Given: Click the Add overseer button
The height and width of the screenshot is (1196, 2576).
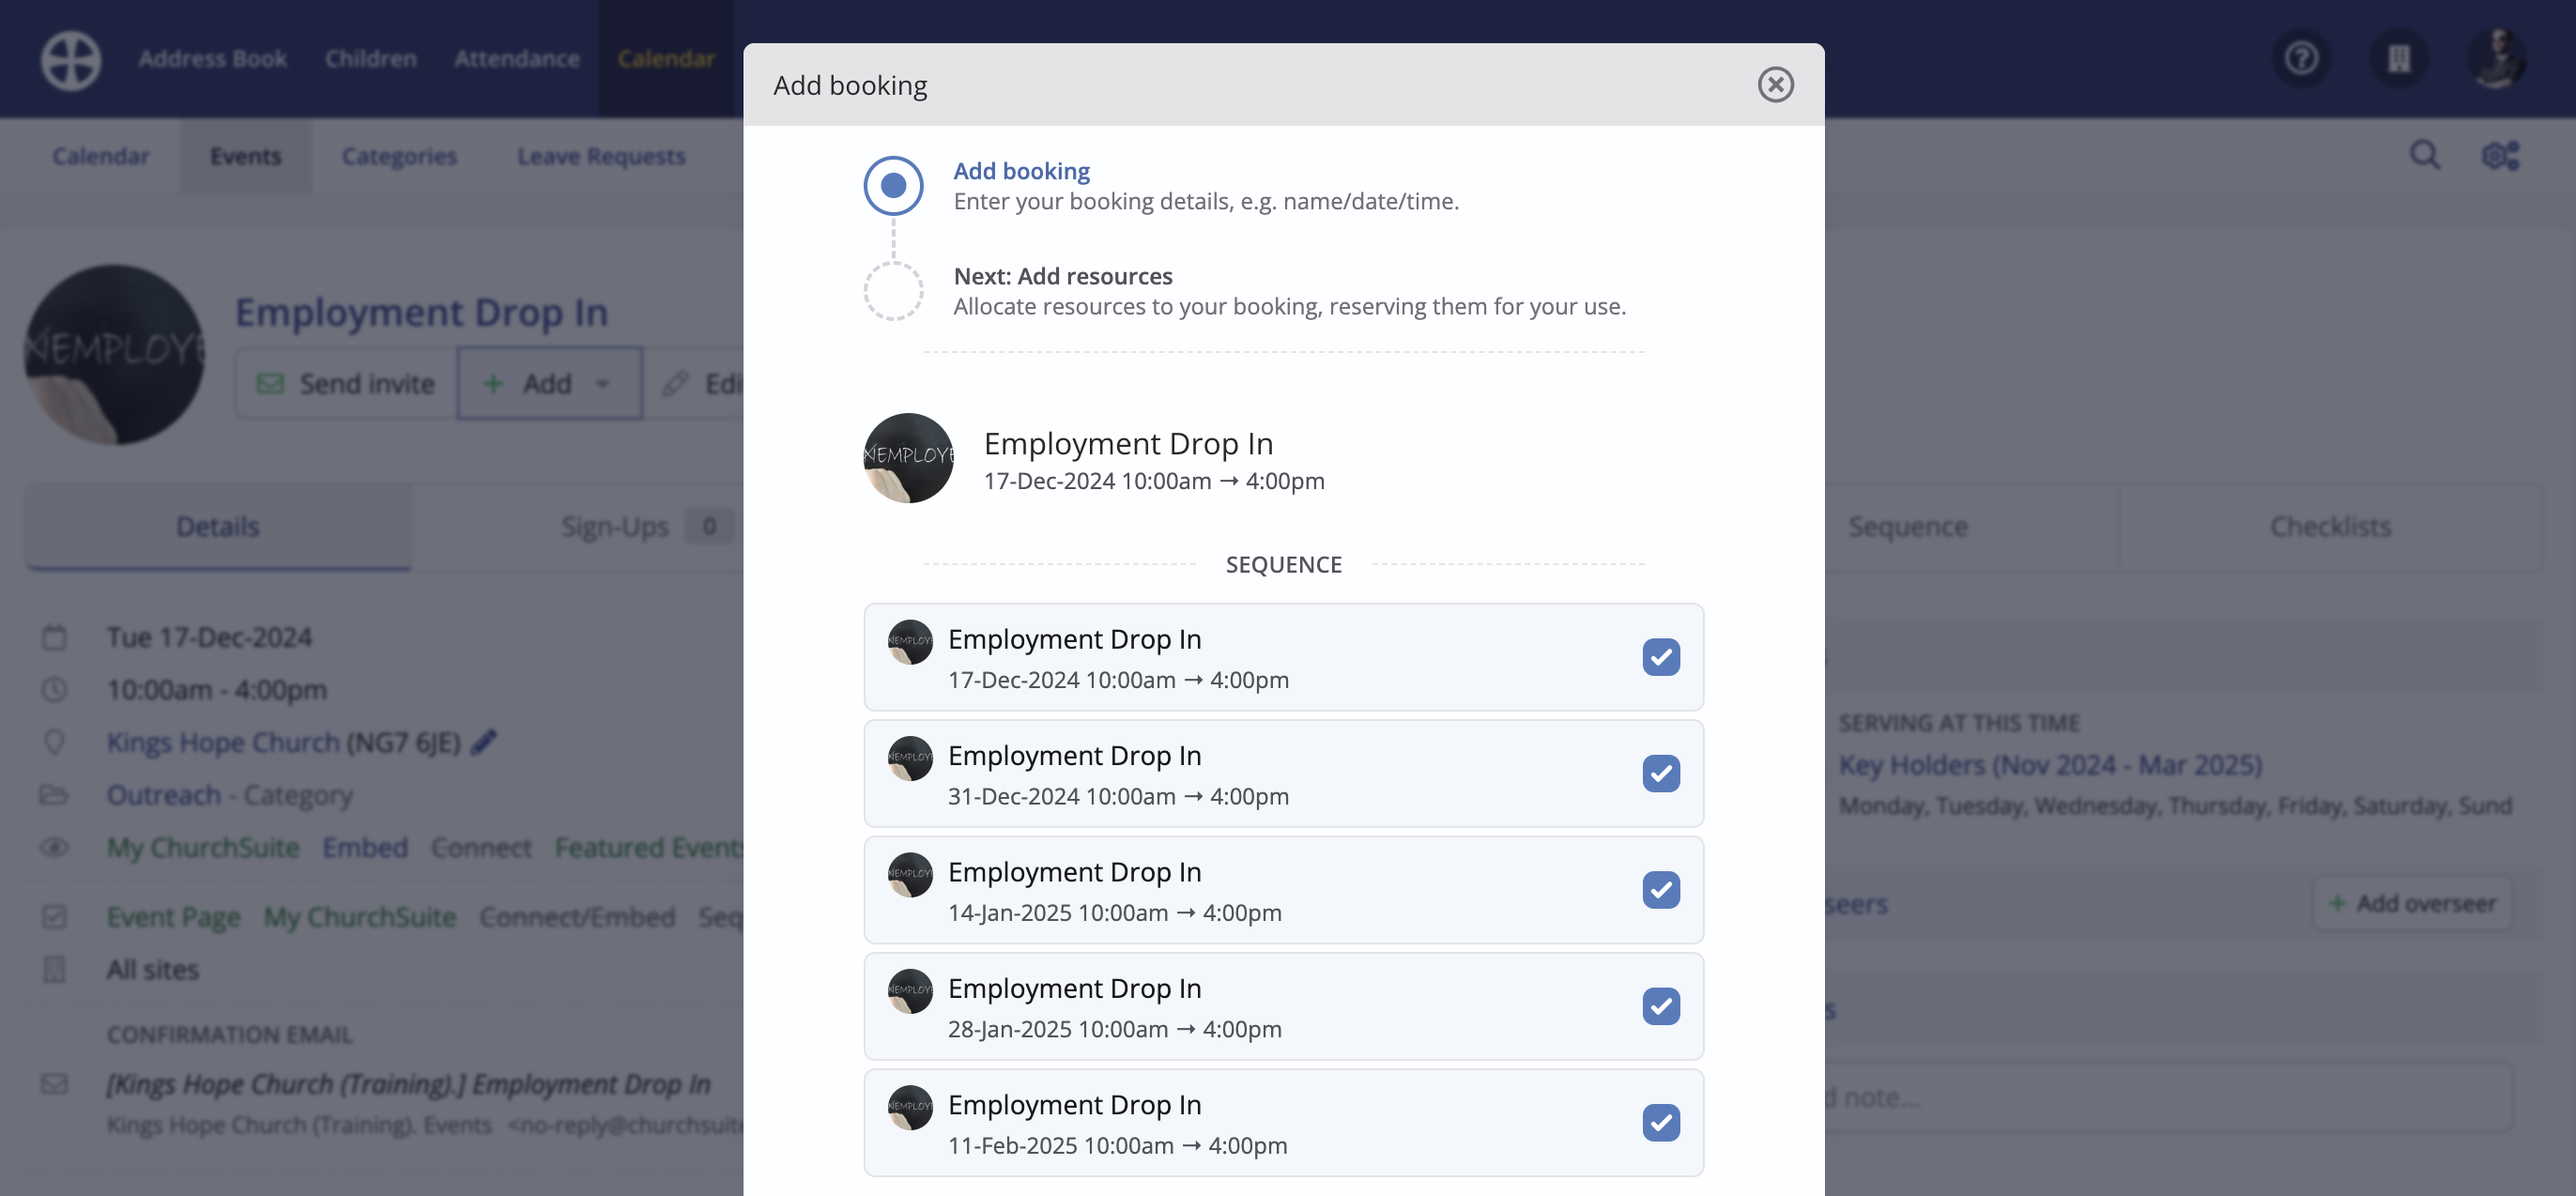Looking at the screenshot, I should click(2412, 904).
